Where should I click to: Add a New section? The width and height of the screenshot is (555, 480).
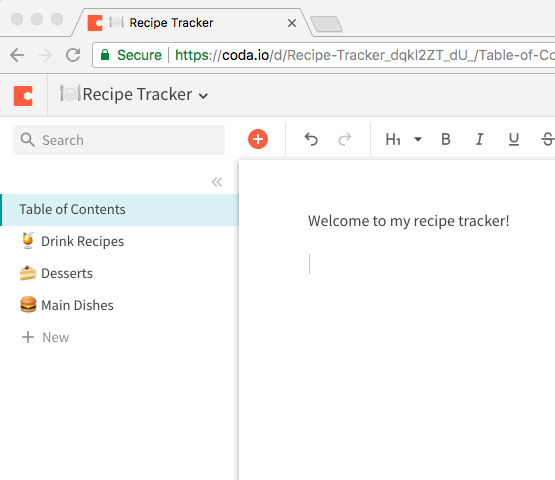point(45,337)
